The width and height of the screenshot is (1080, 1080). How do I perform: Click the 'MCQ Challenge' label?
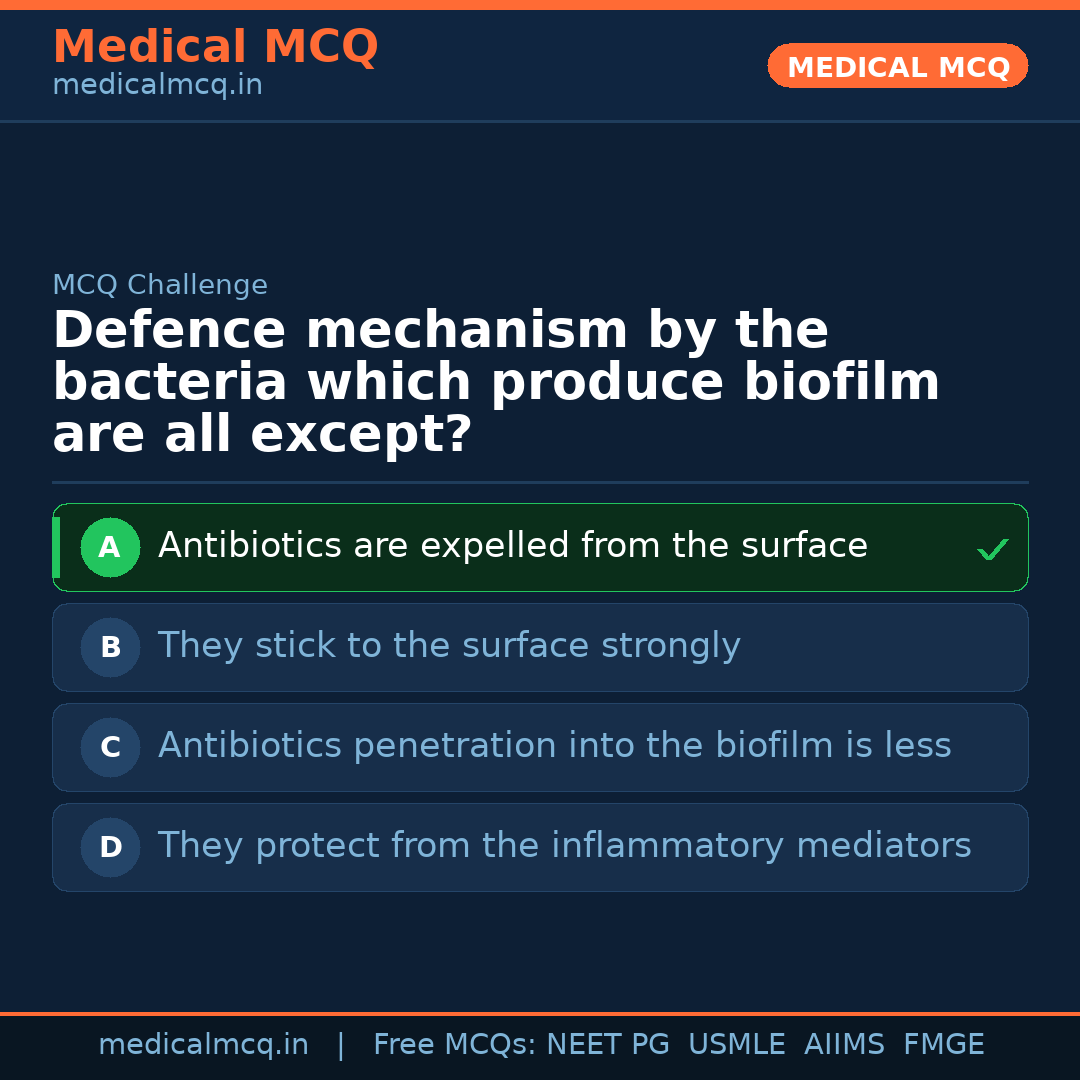point(160,285)
